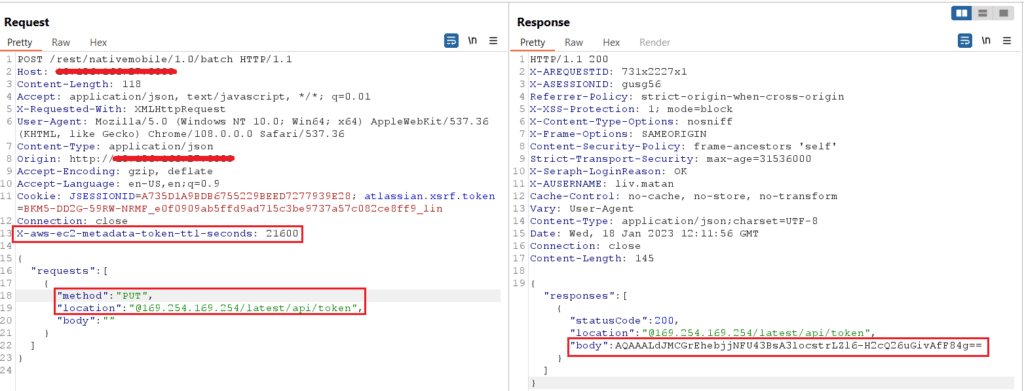Switch to the Response Raw tab
The width and height of the screenshot is (1024, 391).
(x=574, y=42)
